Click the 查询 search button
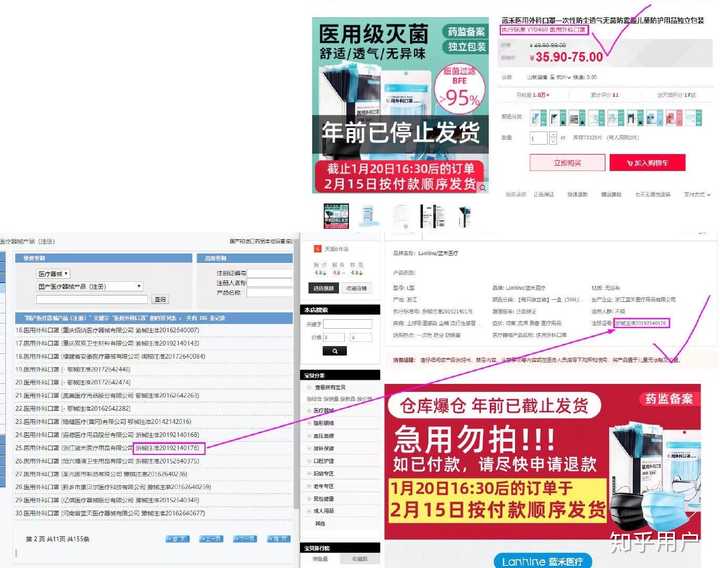This screenshot has width=720, height=568. 160,299
